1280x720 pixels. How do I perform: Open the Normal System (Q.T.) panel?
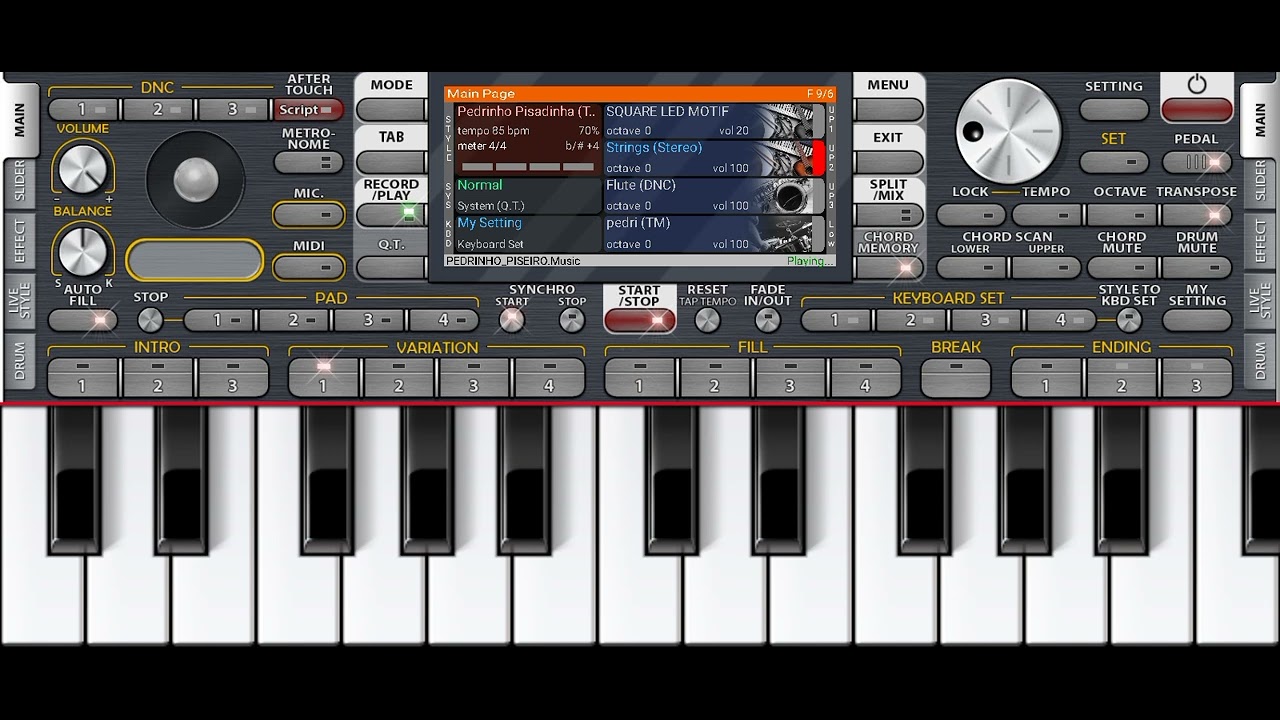tap(528, 196)
